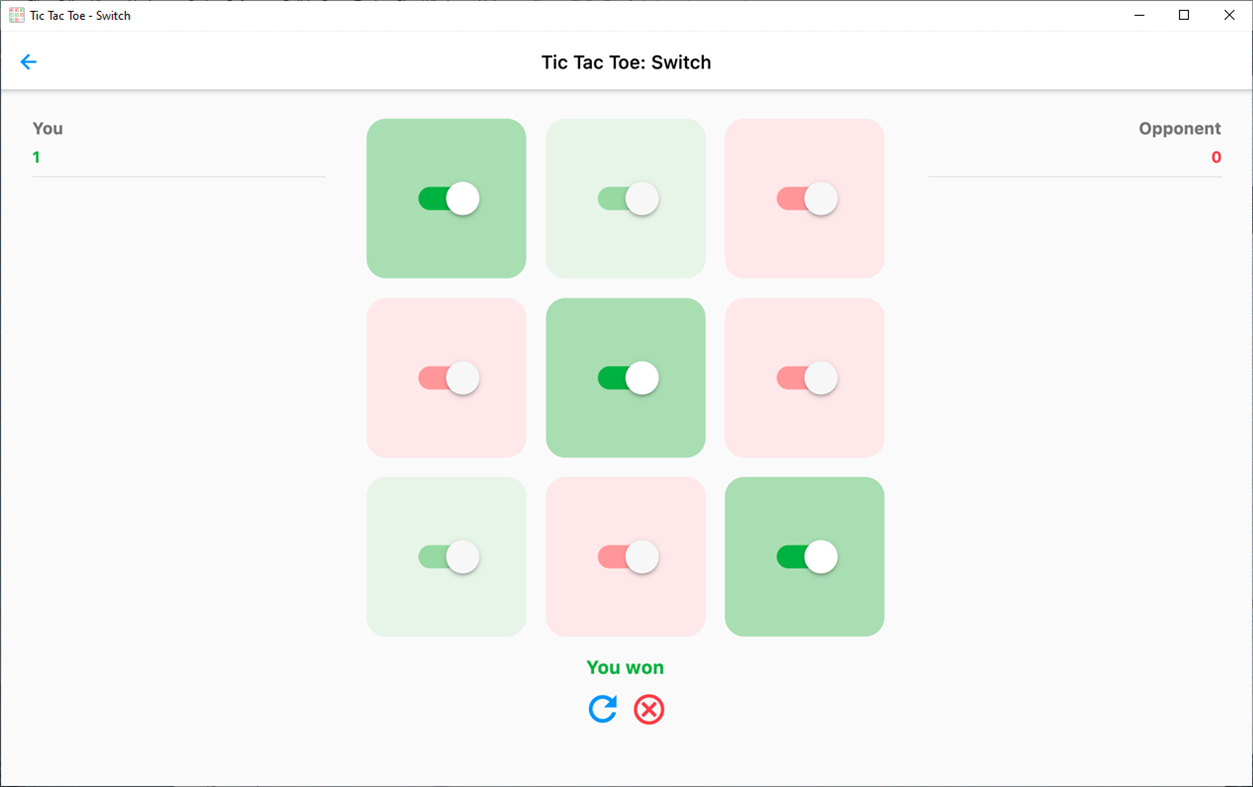Toggle the center green switch
The height and width of the screenshot is (787, 1253).
625,377
